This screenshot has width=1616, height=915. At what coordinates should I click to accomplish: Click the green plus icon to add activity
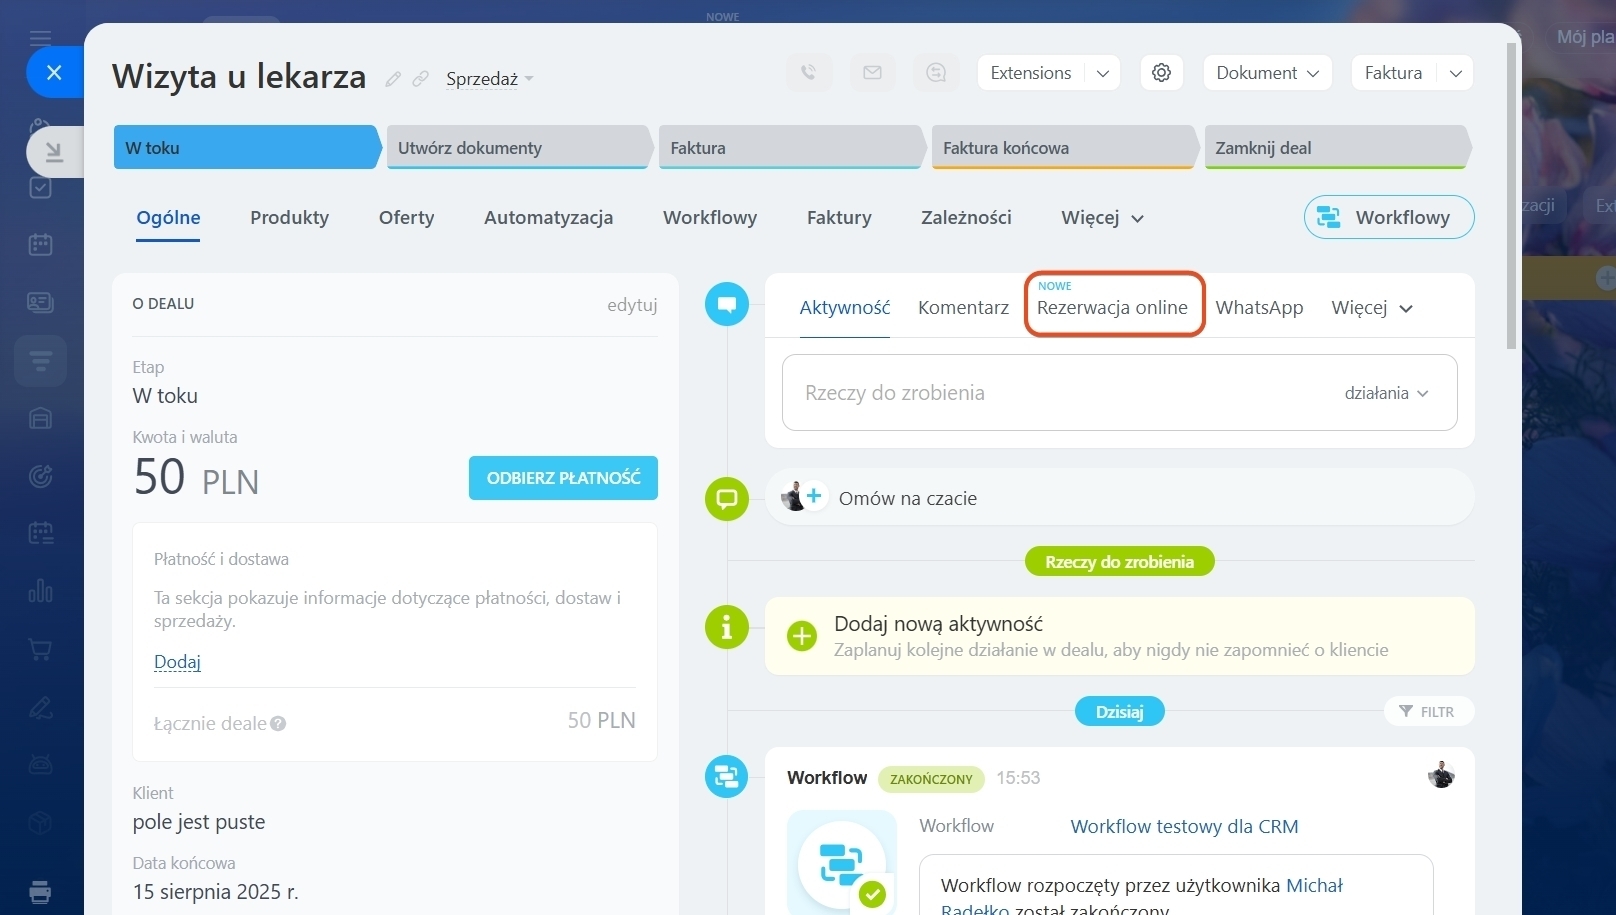(x=802, y=636)
